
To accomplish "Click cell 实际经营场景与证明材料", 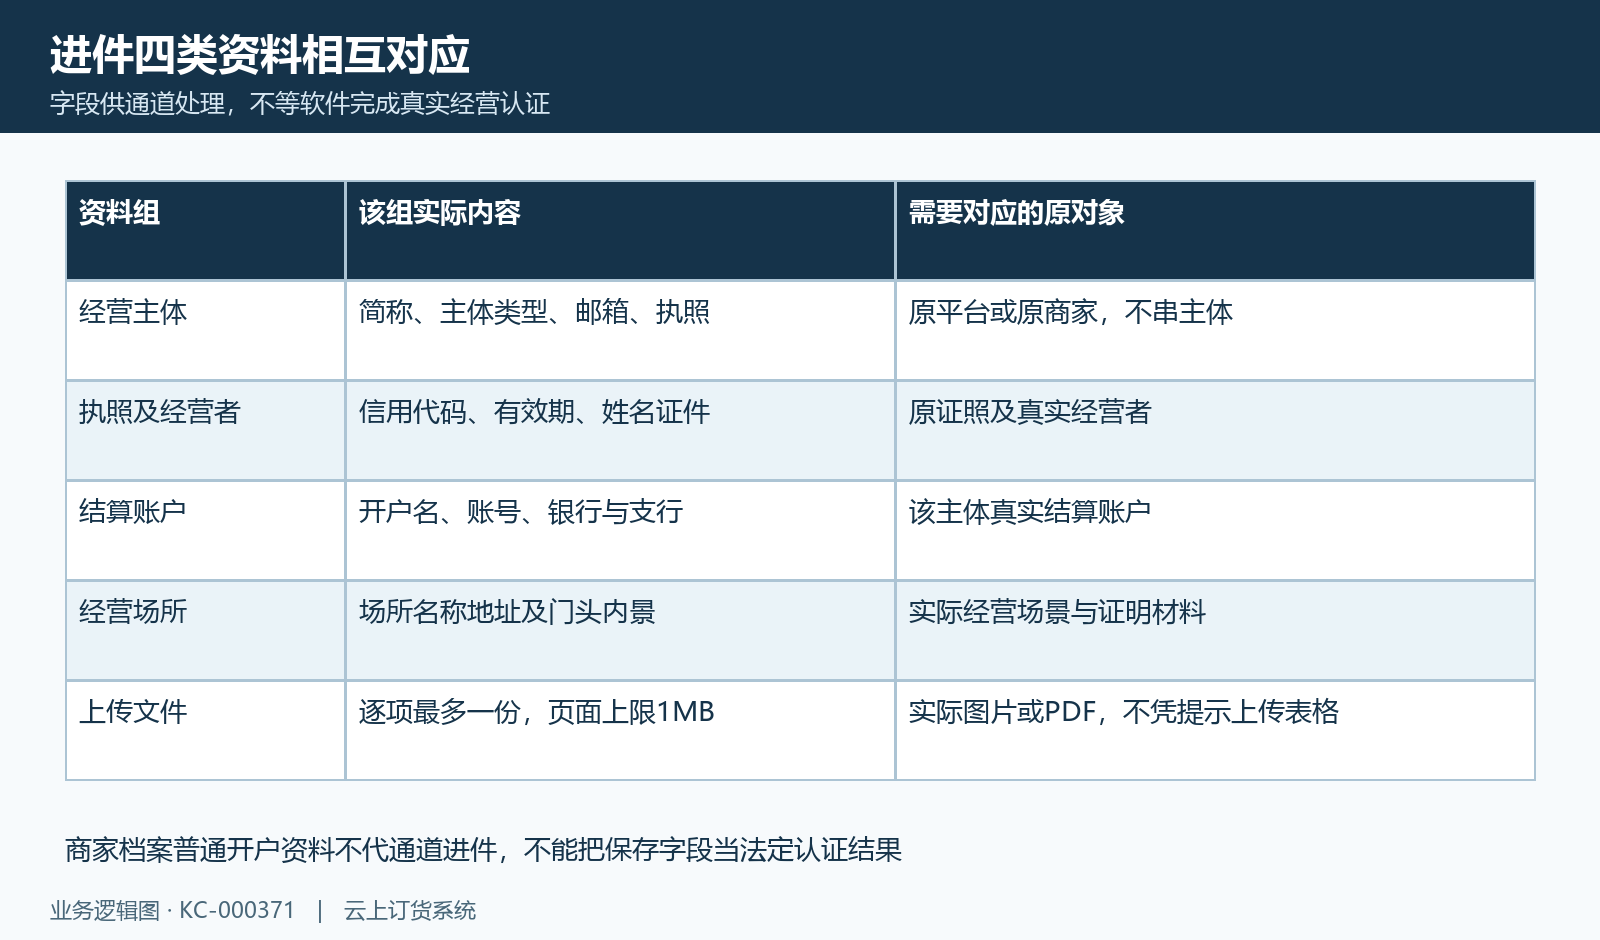I will pos(1215,631).
